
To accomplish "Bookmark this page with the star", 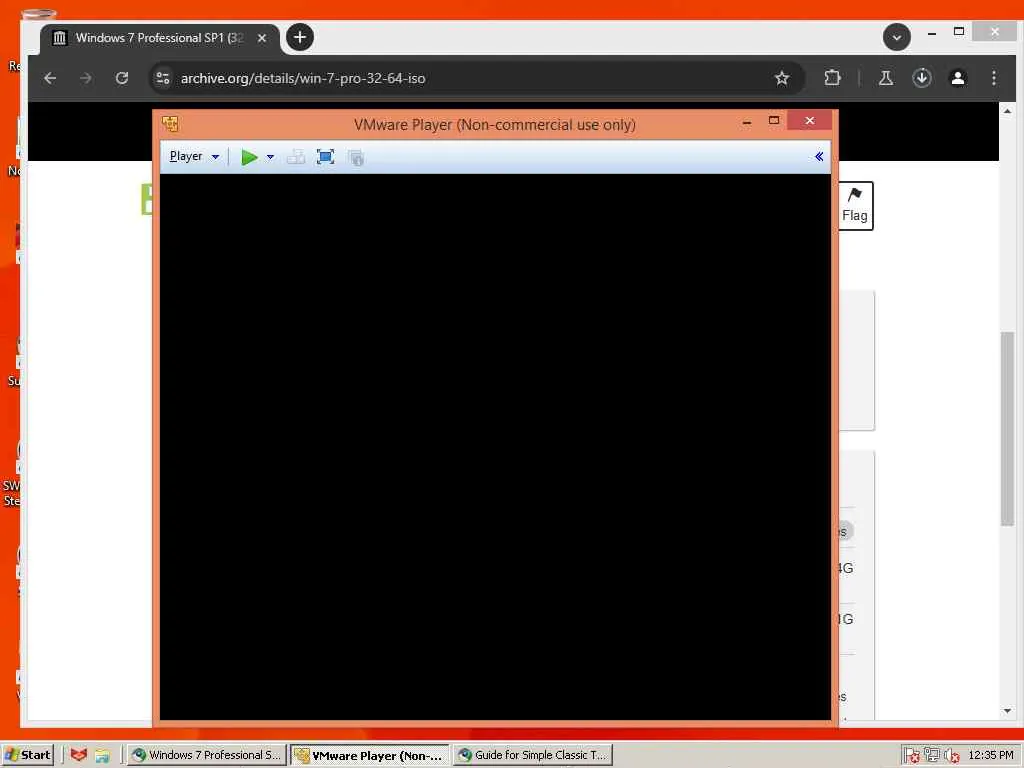I will (782, 78).
